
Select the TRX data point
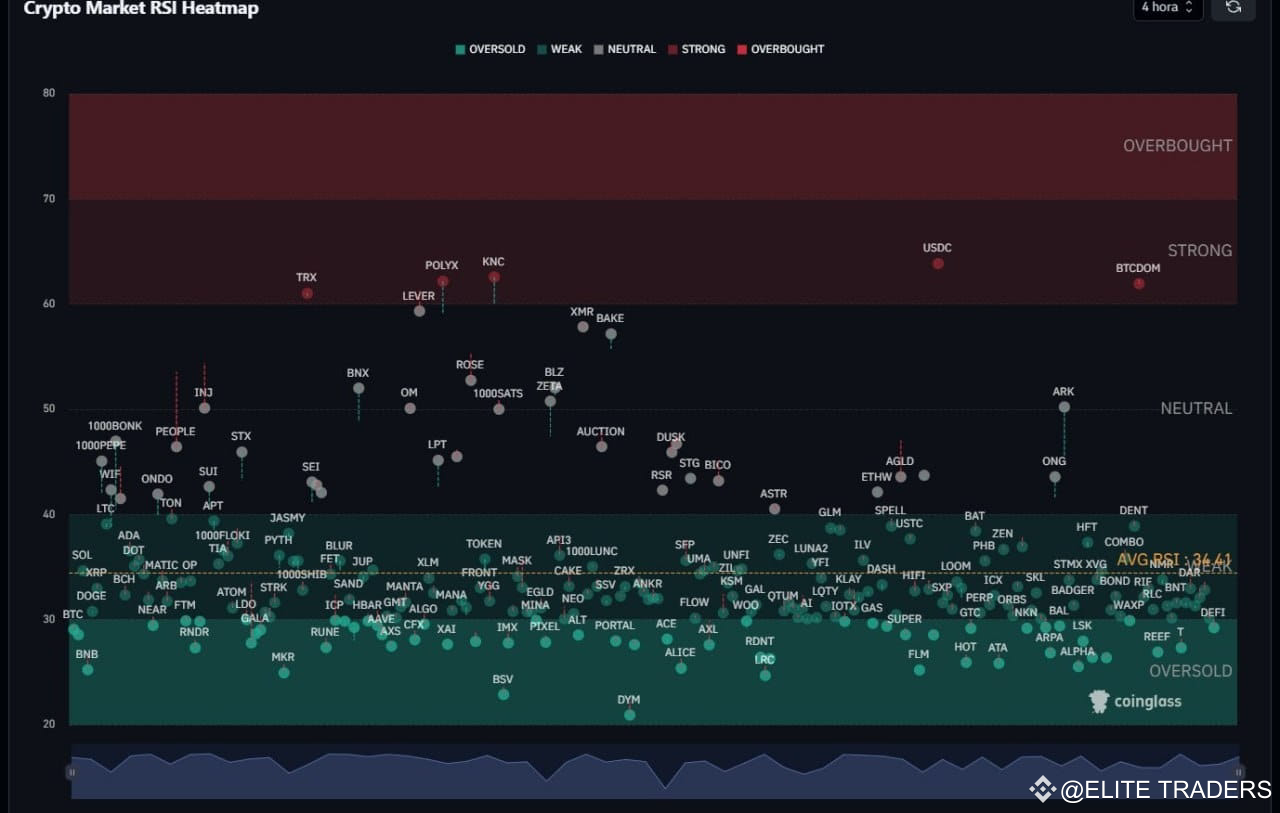pyautogui.click(x=307, y=293)
